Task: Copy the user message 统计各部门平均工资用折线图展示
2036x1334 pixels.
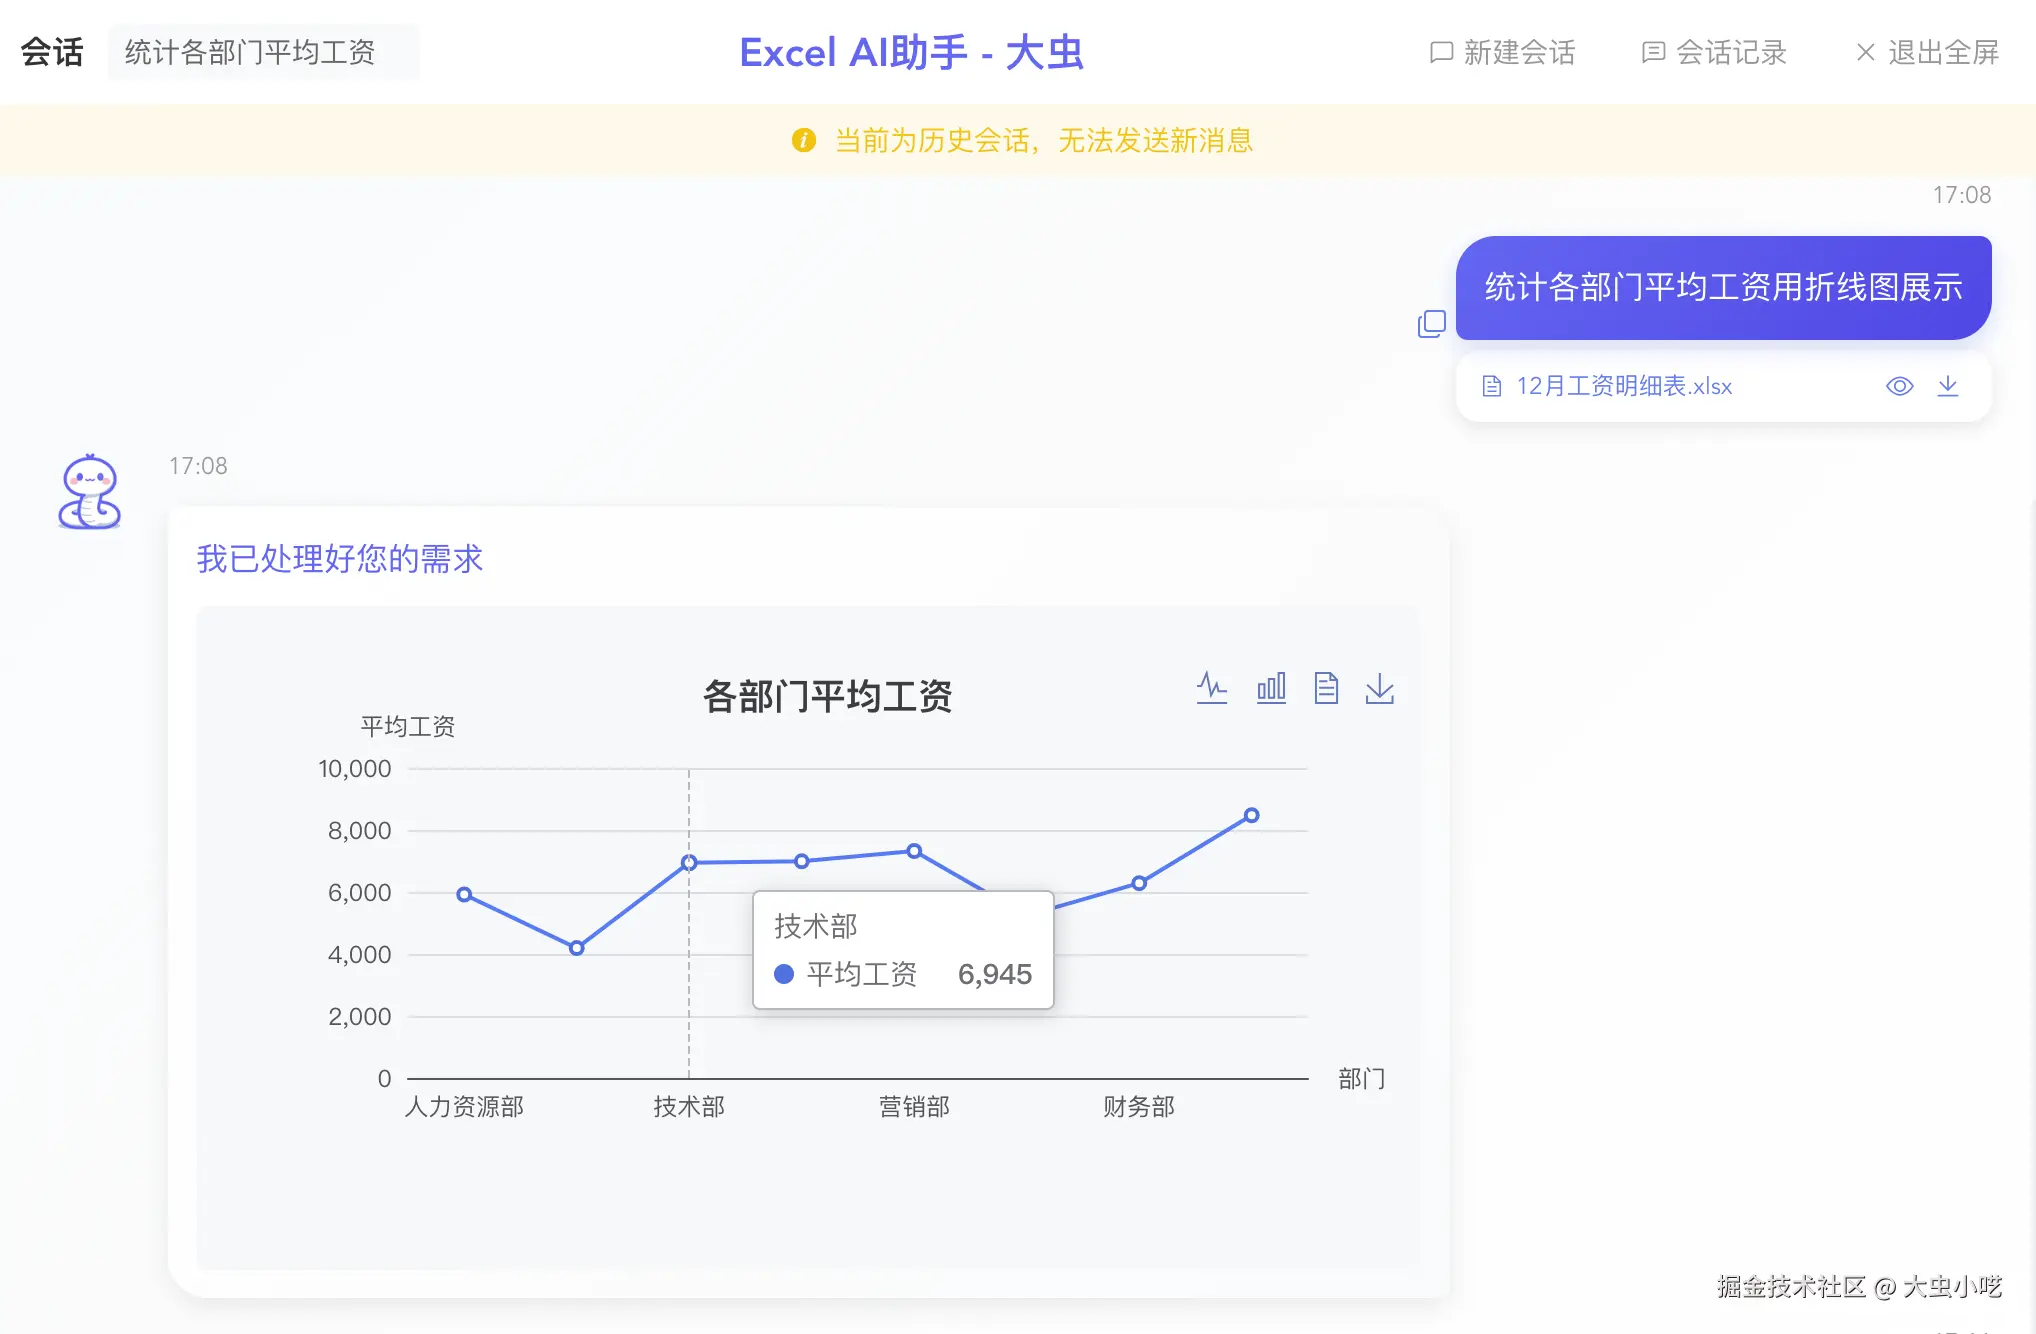Action: [x=1432, y=323]
